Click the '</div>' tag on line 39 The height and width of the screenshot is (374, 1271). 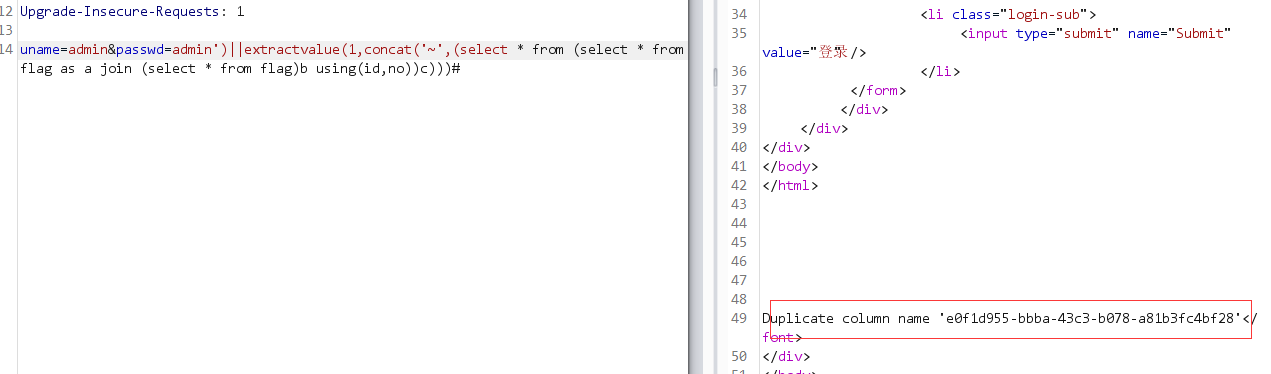(x=824, y=128)
